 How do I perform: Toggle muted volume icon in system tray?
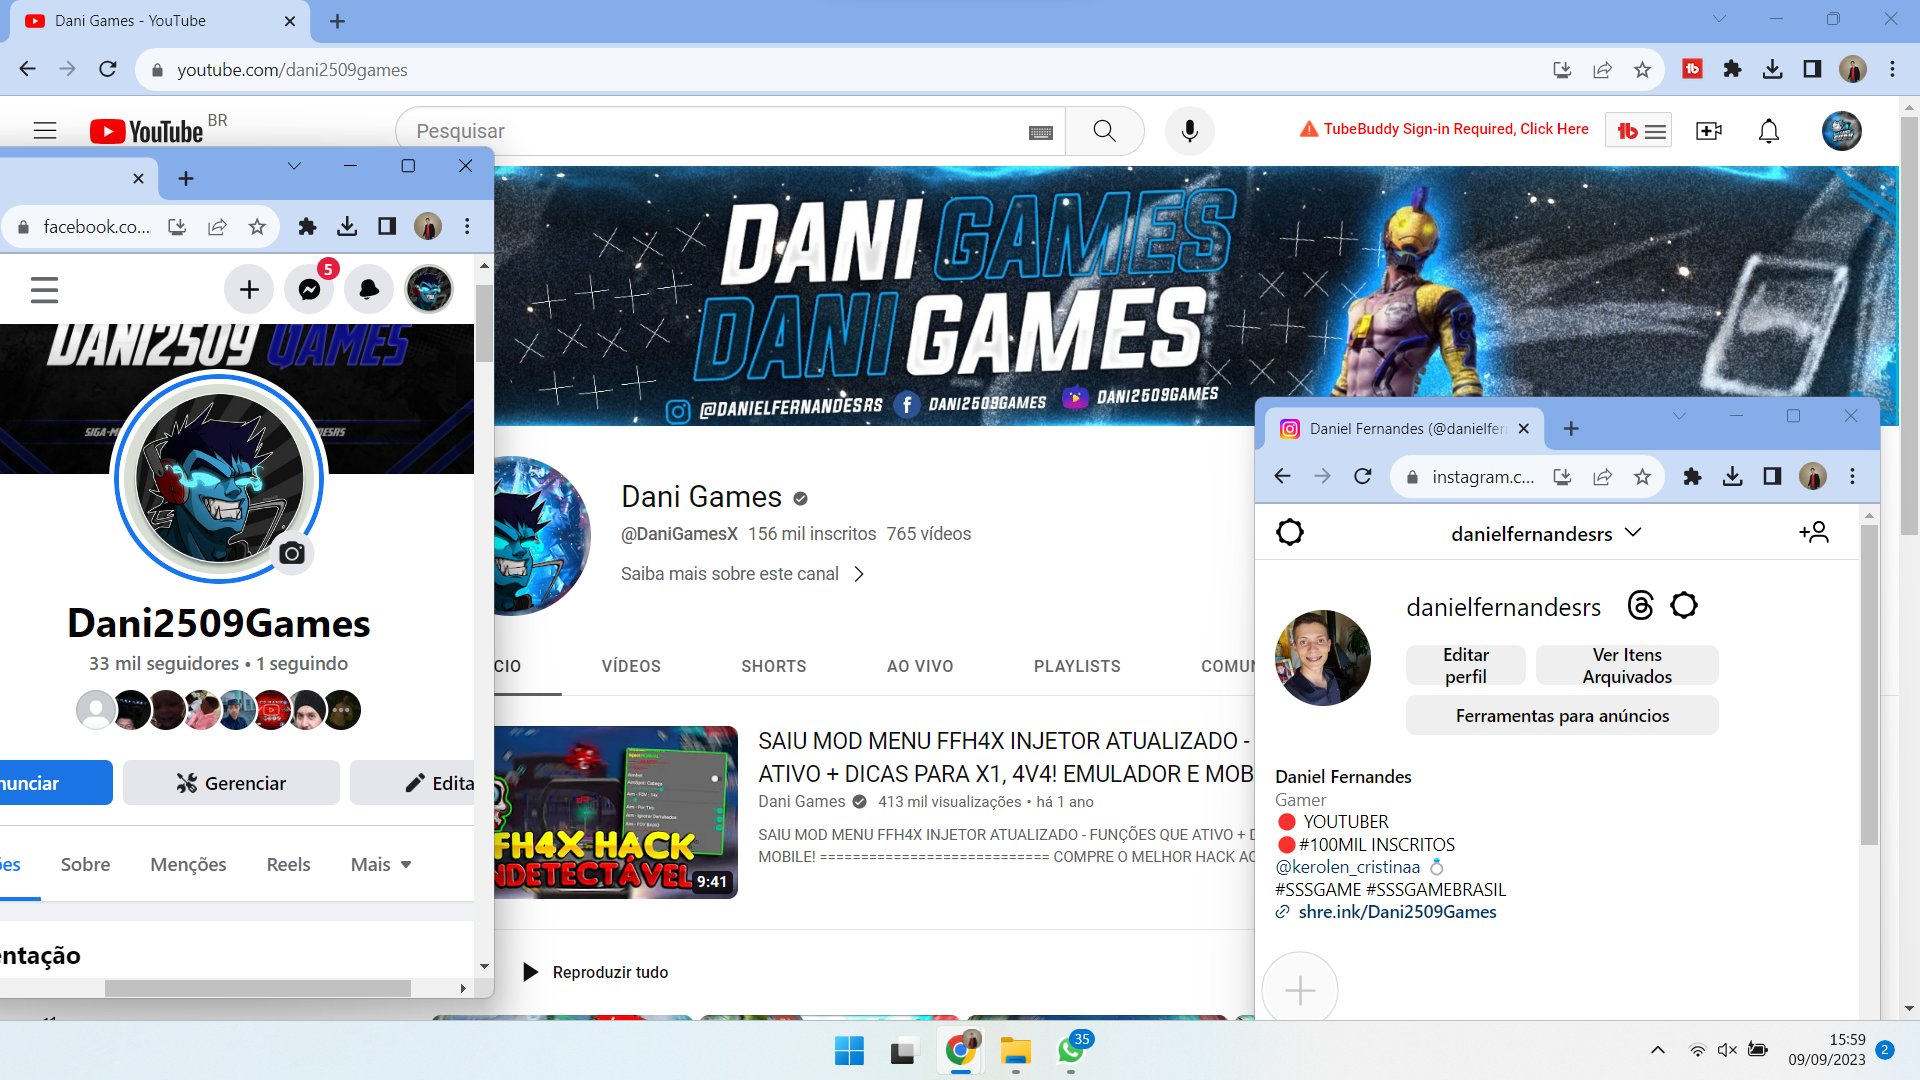1727,1050
